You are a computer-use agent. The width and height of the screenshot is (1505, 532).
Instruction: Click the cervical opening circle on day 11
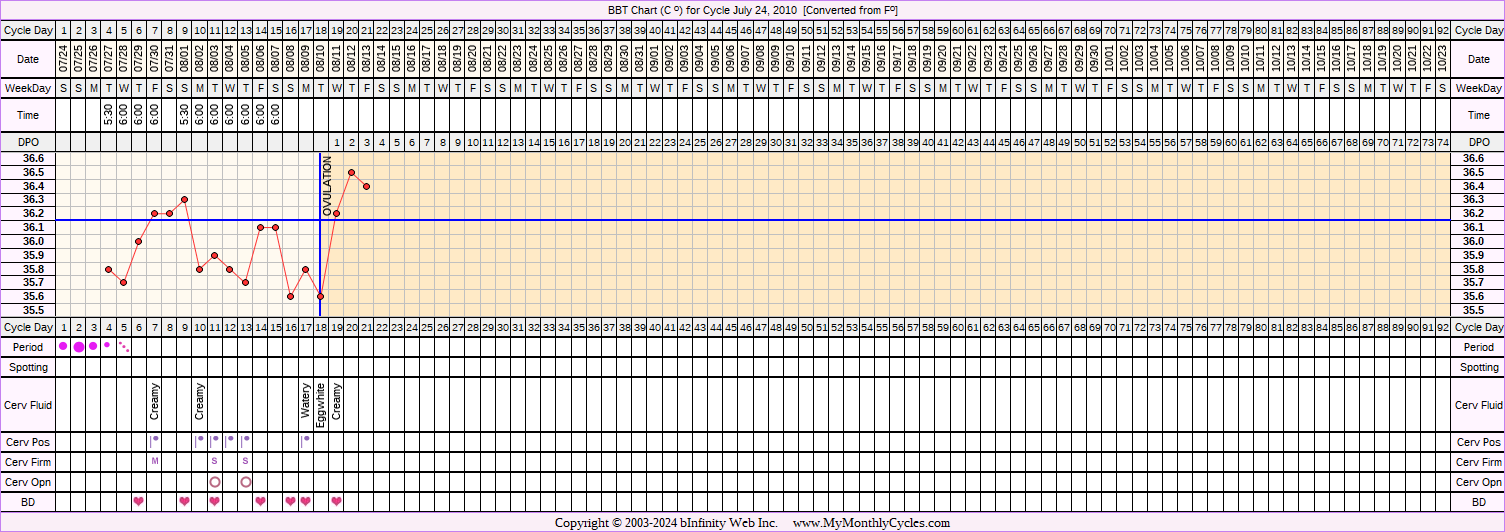coord(215,481)
